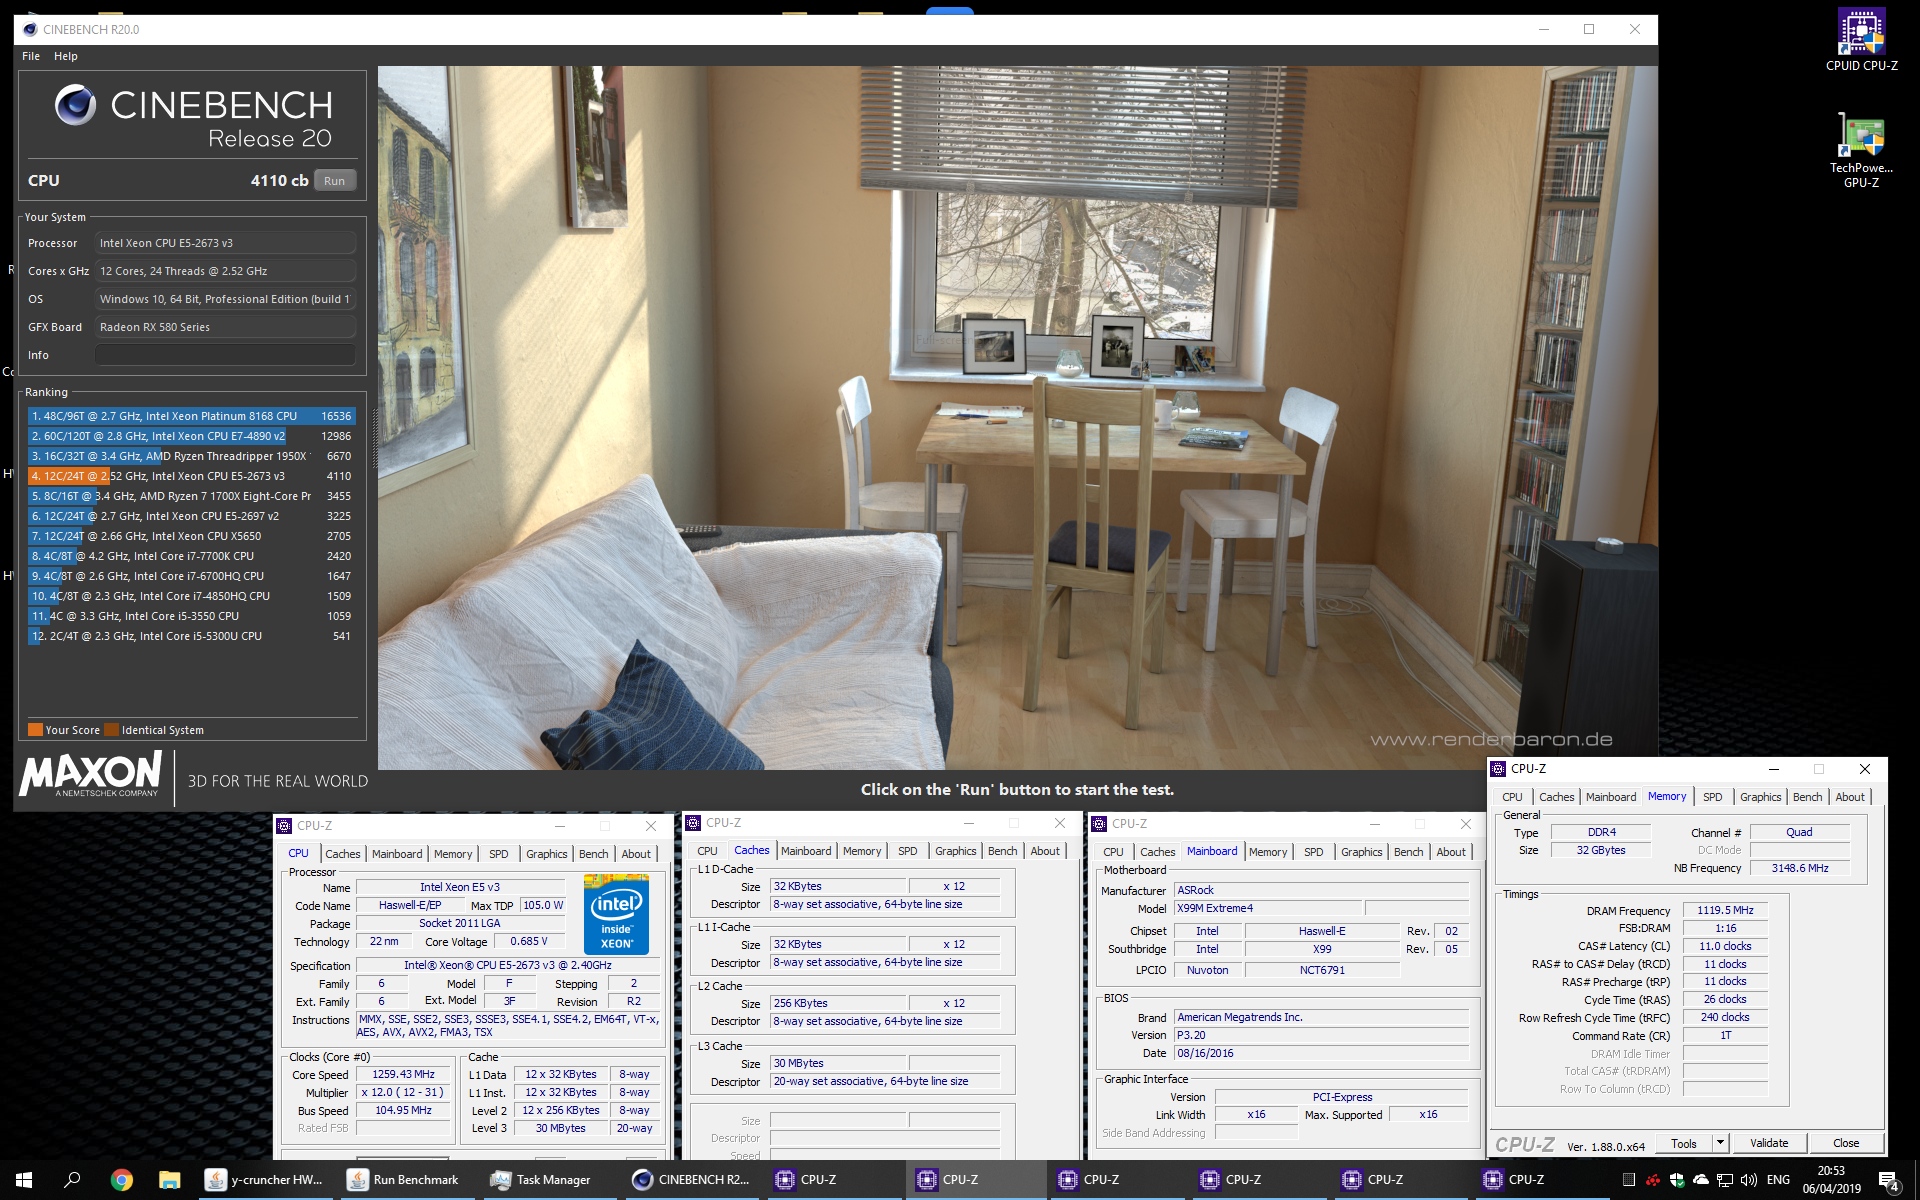This screenshot has width=1920, height=1200.
Task: Select ranking row AMD Ryzen Threadripper 1950X
Action: pos(191,456)
